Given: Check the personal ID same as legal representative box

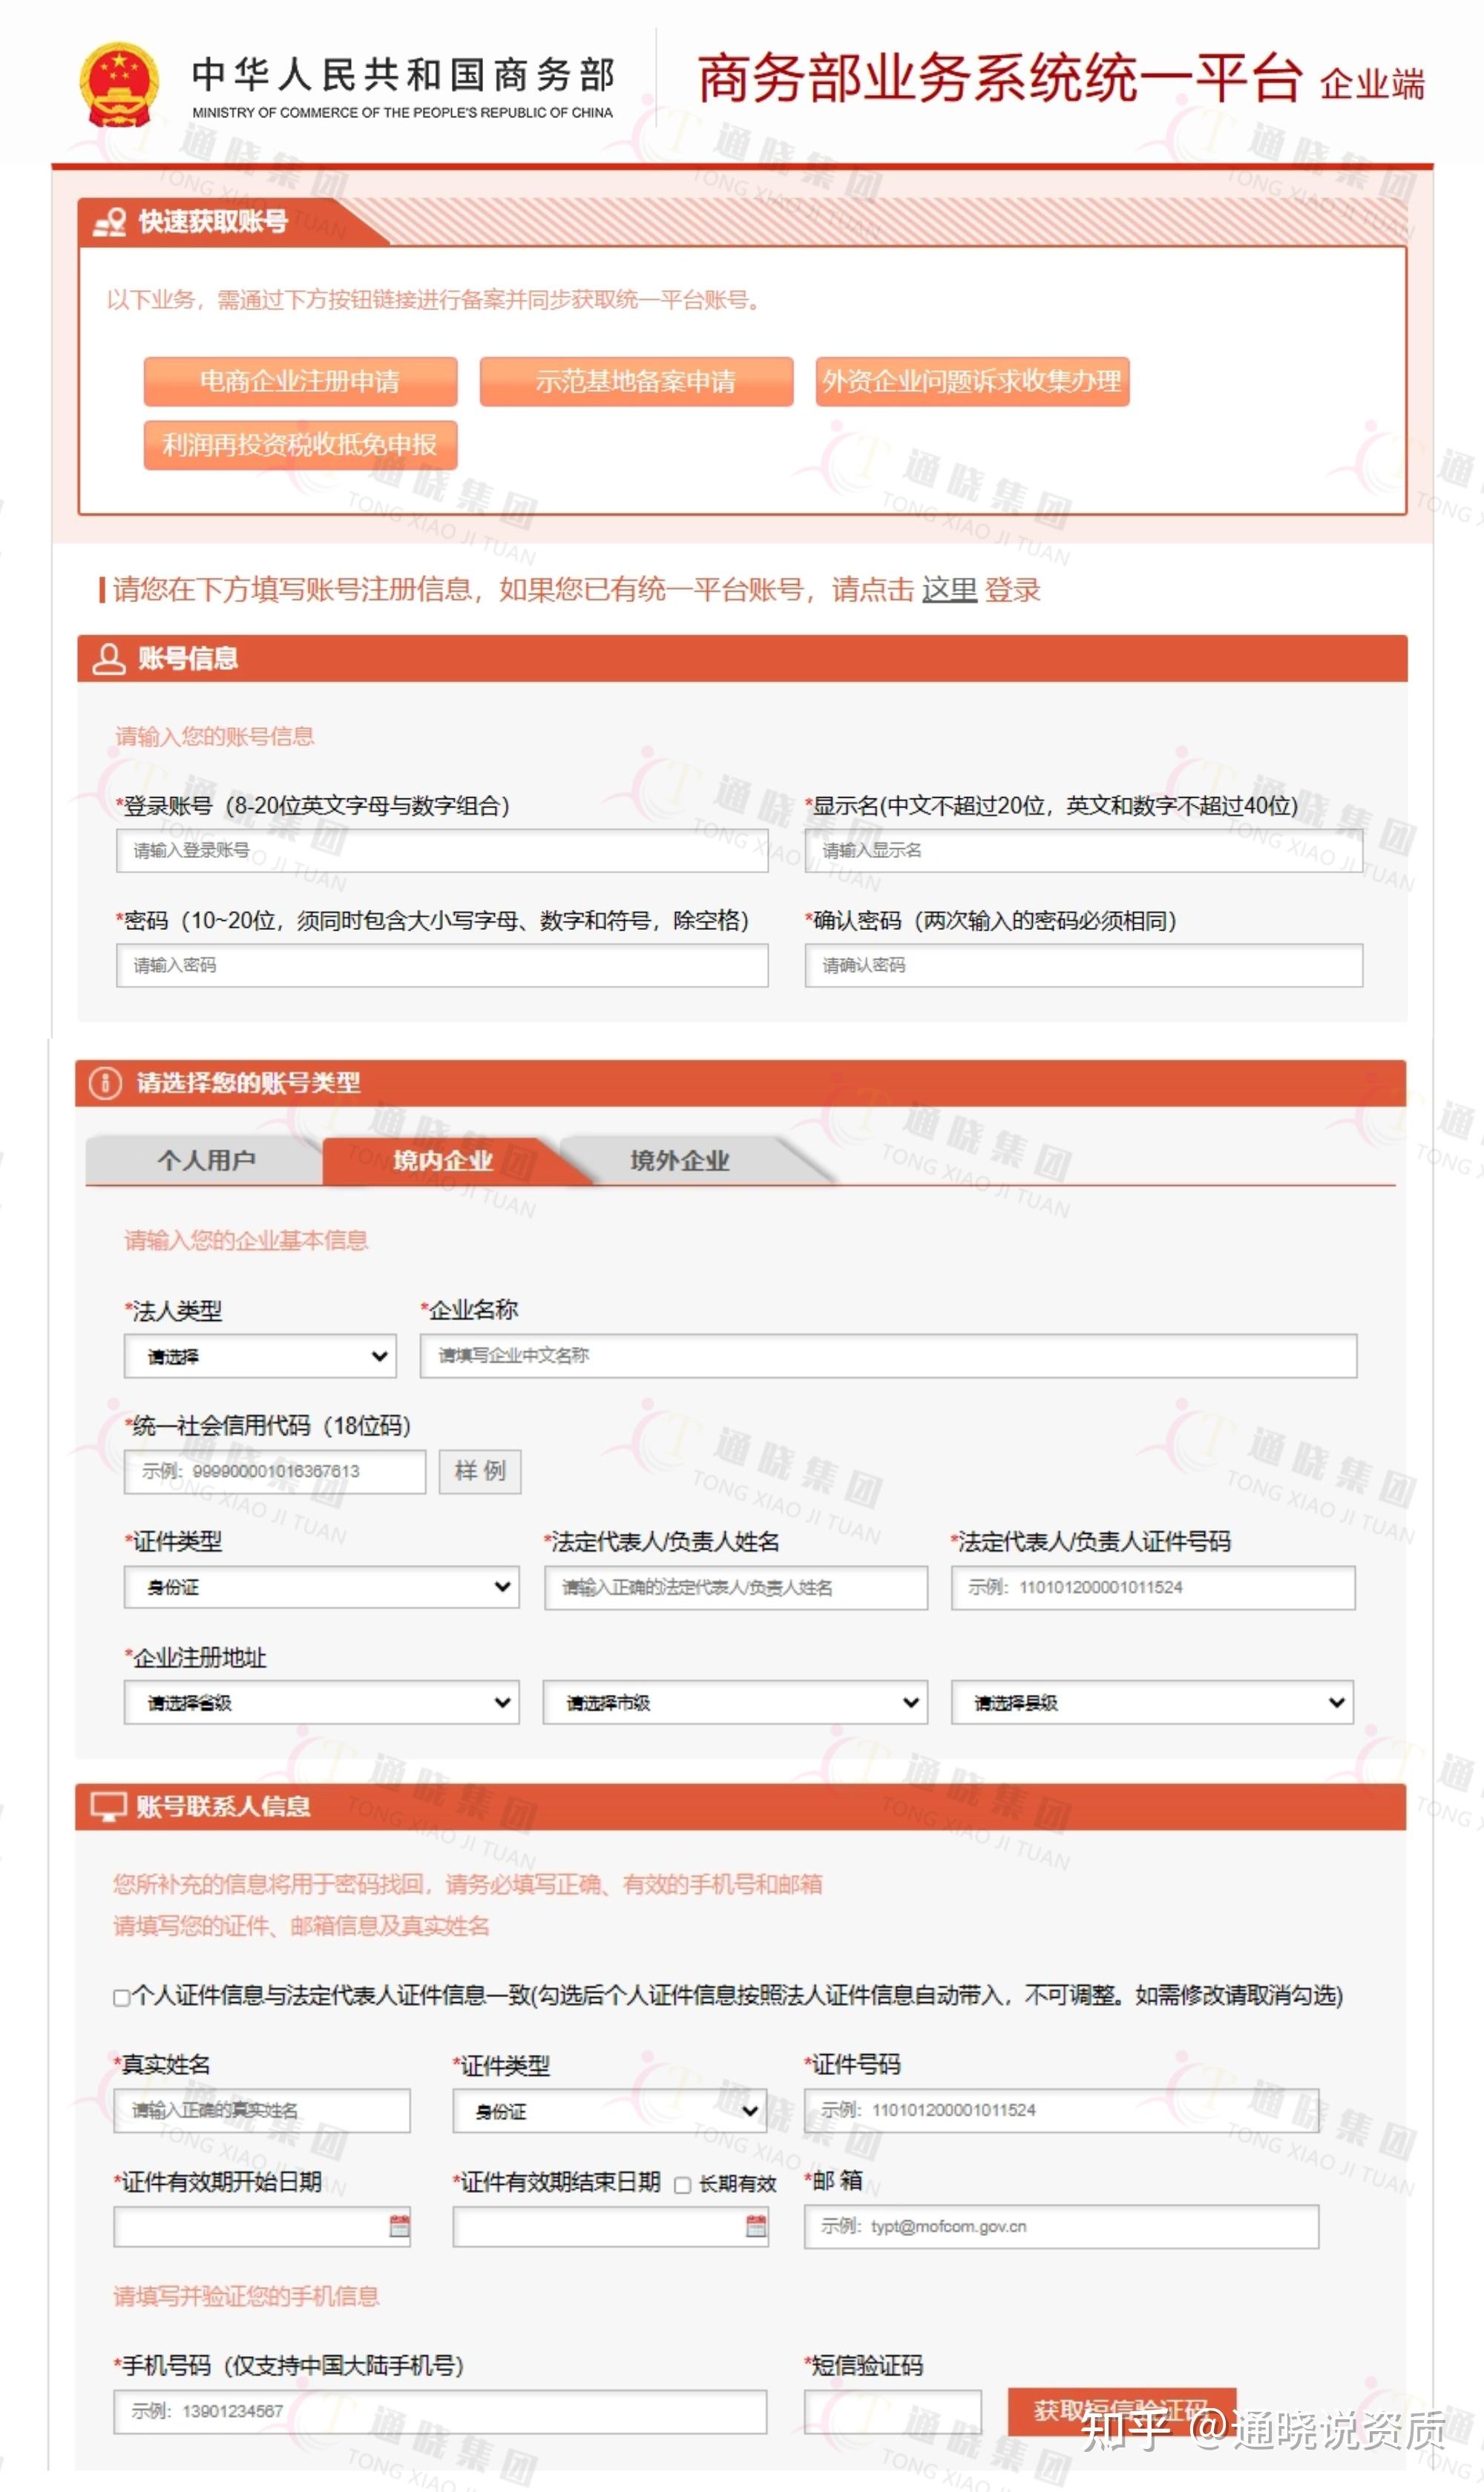Looking at the screenshot, I should coord(121,1997).
